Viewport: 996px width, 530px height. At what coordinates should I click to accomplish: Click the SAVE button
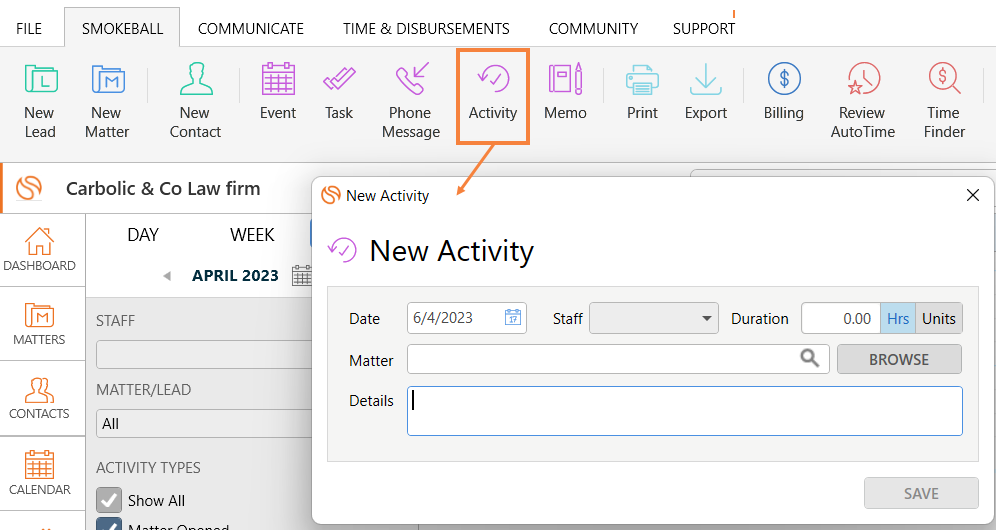[x=921, y=493]
